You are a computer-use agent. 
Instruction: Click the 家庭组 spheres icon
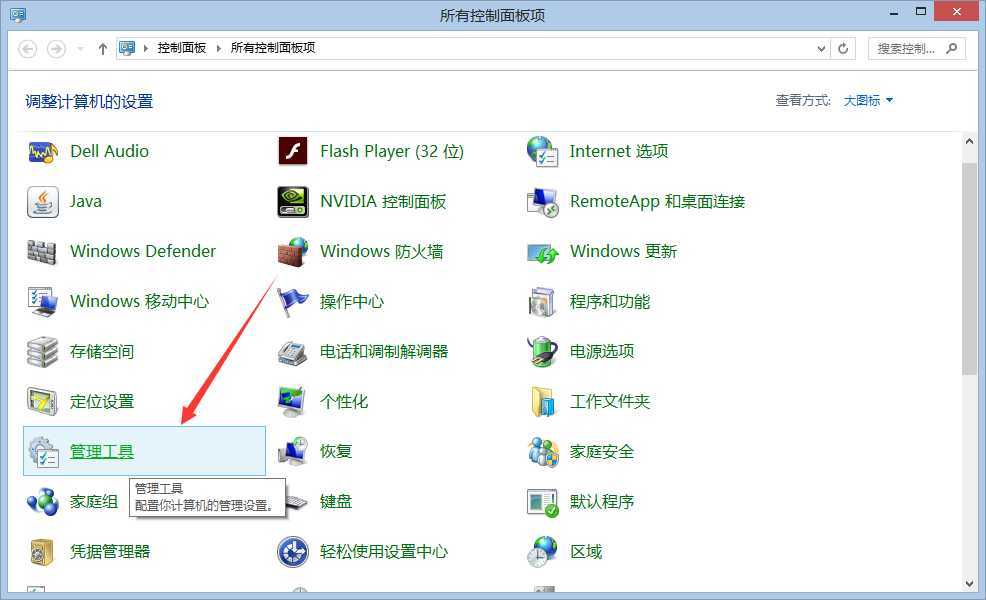43,502
